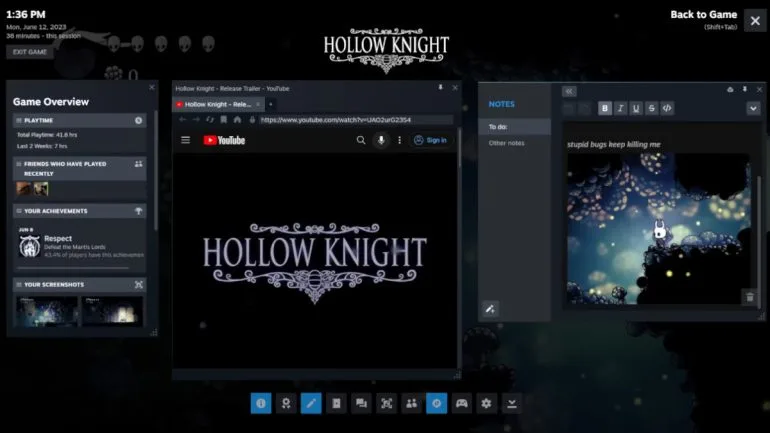Click the lock icon beside the URL
This screenshot has width=770, height=433.
pos(252,119)
